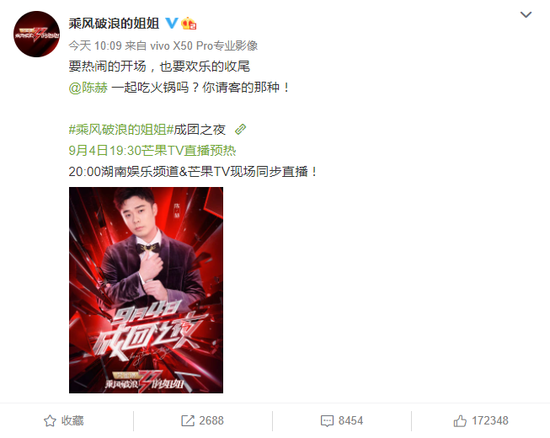Open the vivo X50 Pro专业影像 source link
Image resolution: width=550 pixels, height=438 pixels.
coord(204,46)
